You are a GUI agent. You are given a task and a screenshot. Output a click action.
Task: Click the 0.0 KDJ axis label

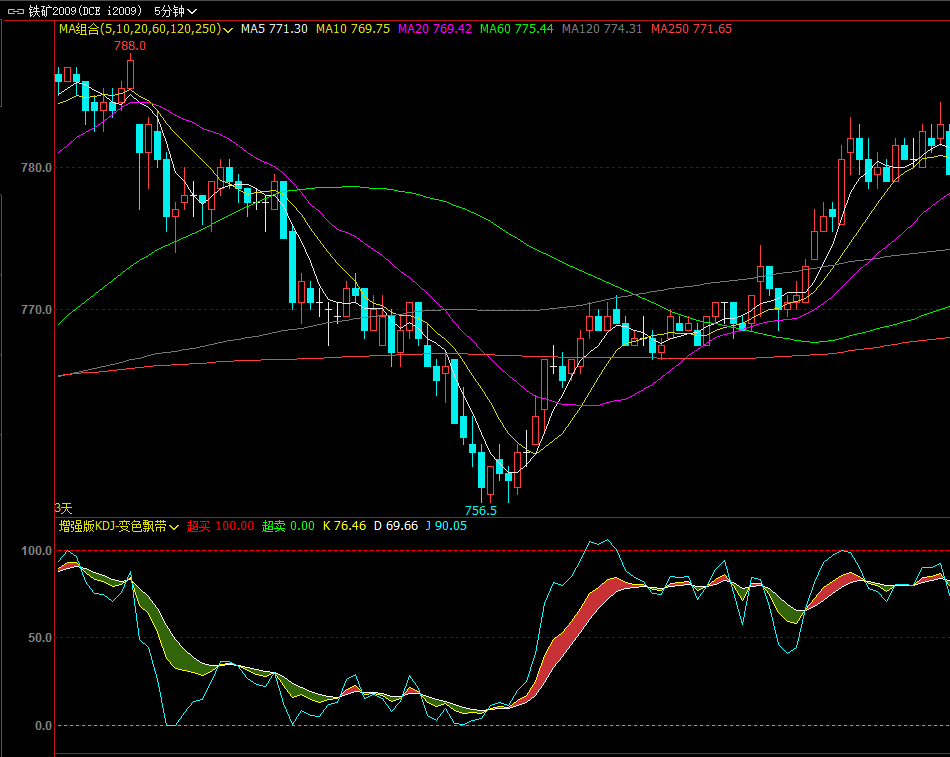click(x=43, y=725)
